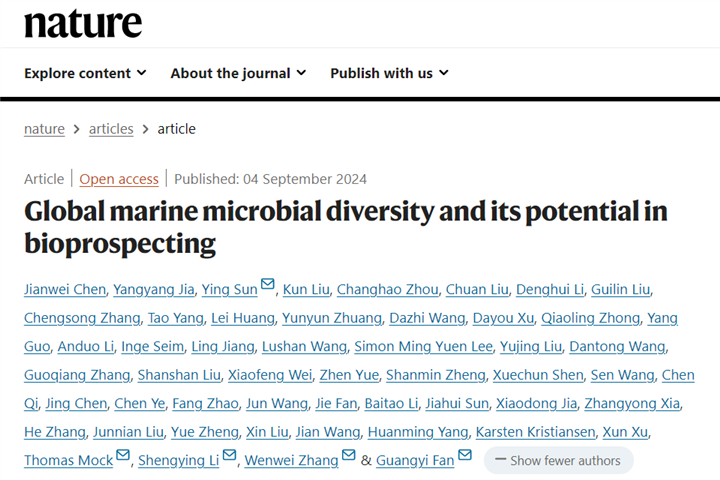Open the articles breadcrumb link
The image size is (720, 480).
(111, 129)
